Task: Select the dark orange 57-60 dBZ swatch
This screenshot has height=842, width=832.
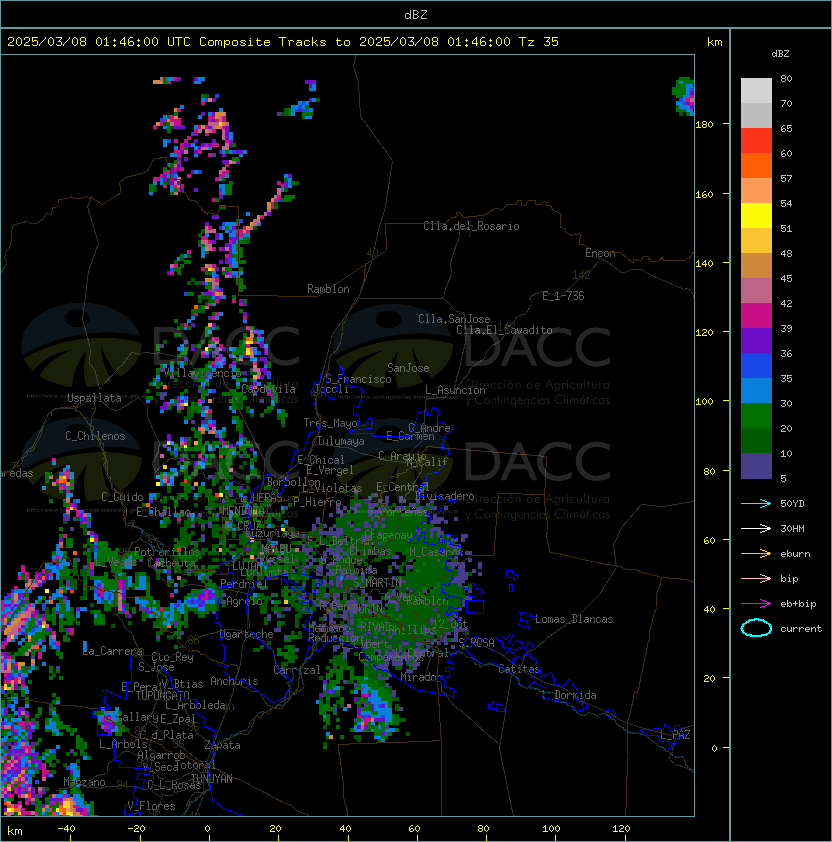Action: [756, 165]
